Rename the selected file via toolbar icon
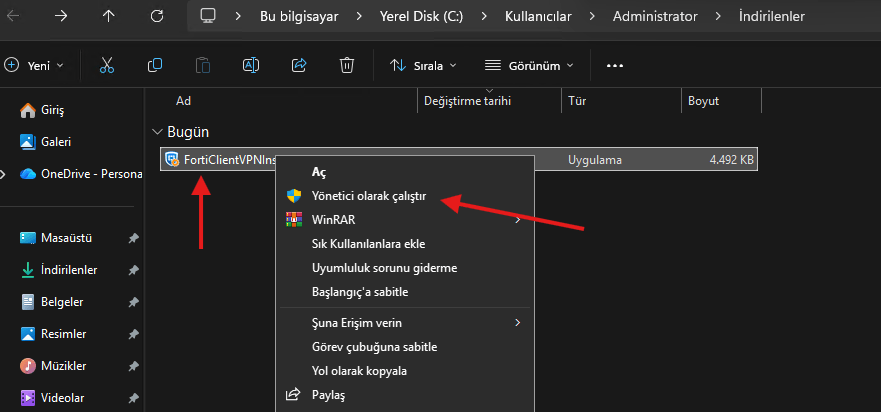Image resolution: width=881 pixels, height=412 pixels. pyautogui.click(x=251, y=65)
